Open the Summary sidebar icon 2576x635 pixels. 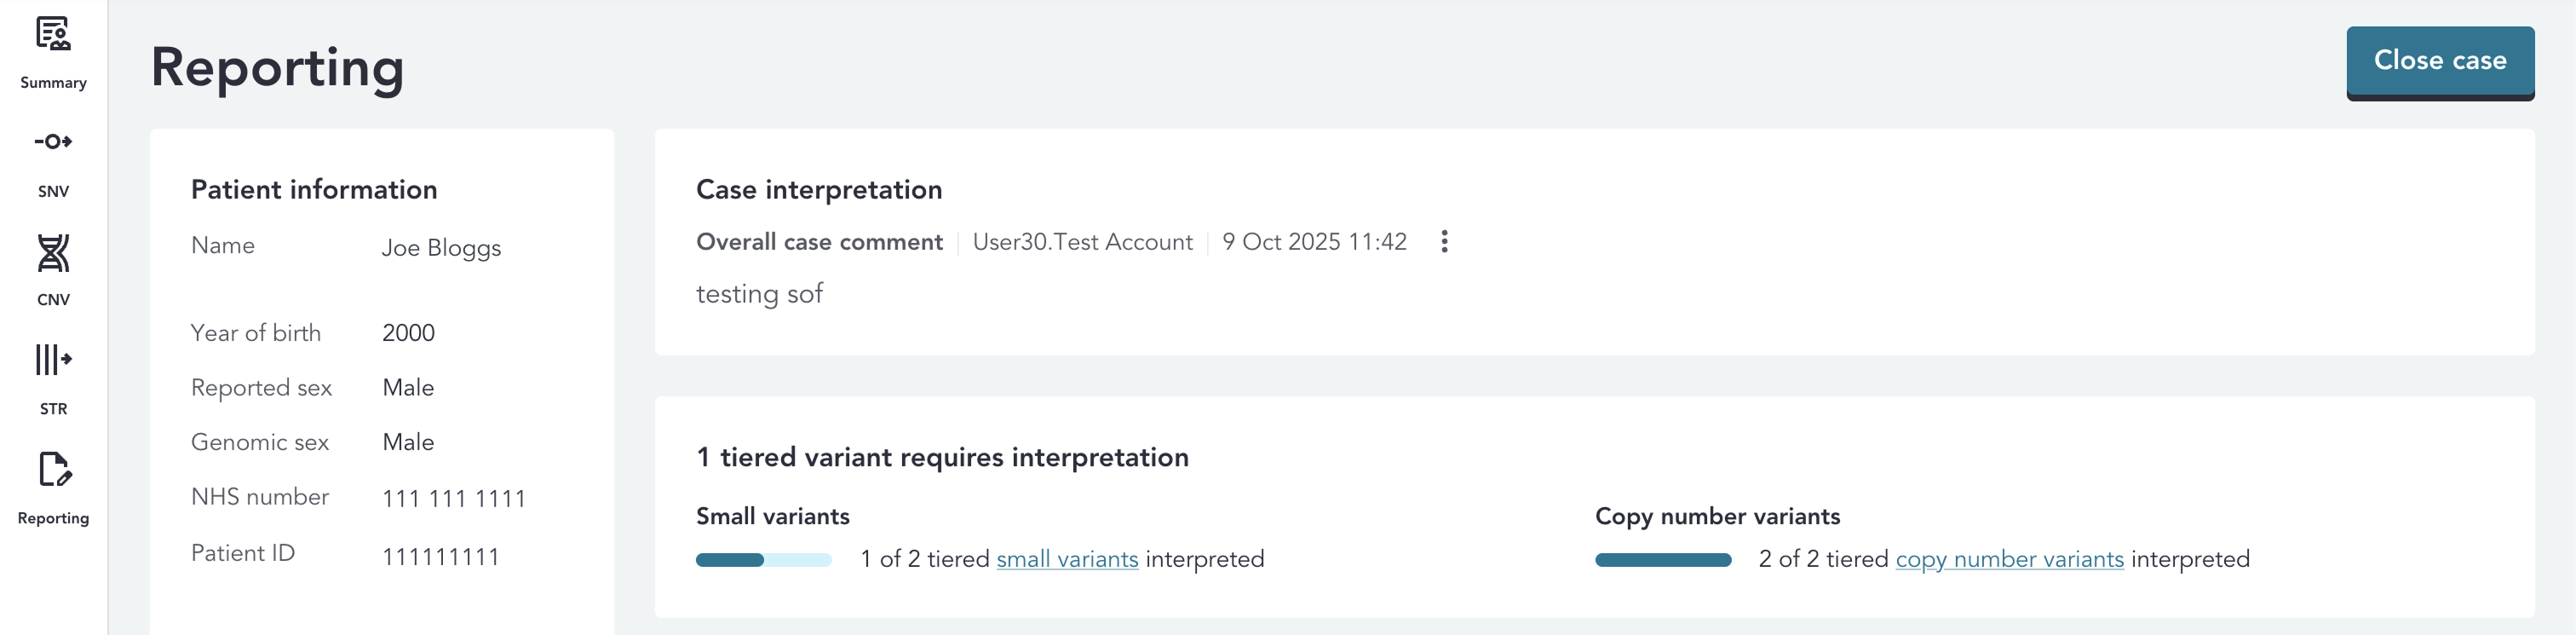[x=53, y=34]
